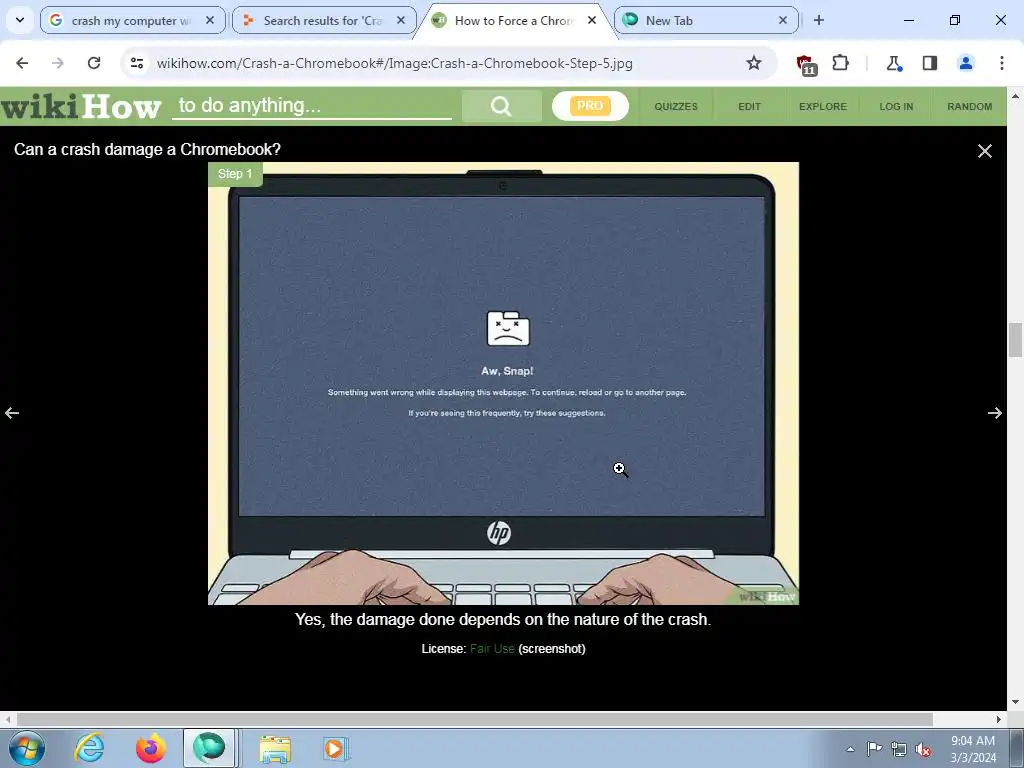Click the muted volume tray icon
The image size is (1024, 768).
coord(923,749)
